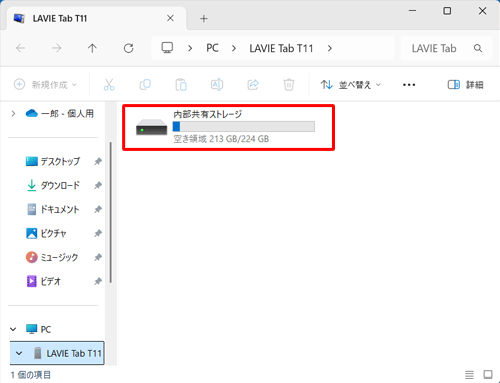Open the See more (…) menu
The width and height of the screenshot is (500, 383).
click(409, 85)
